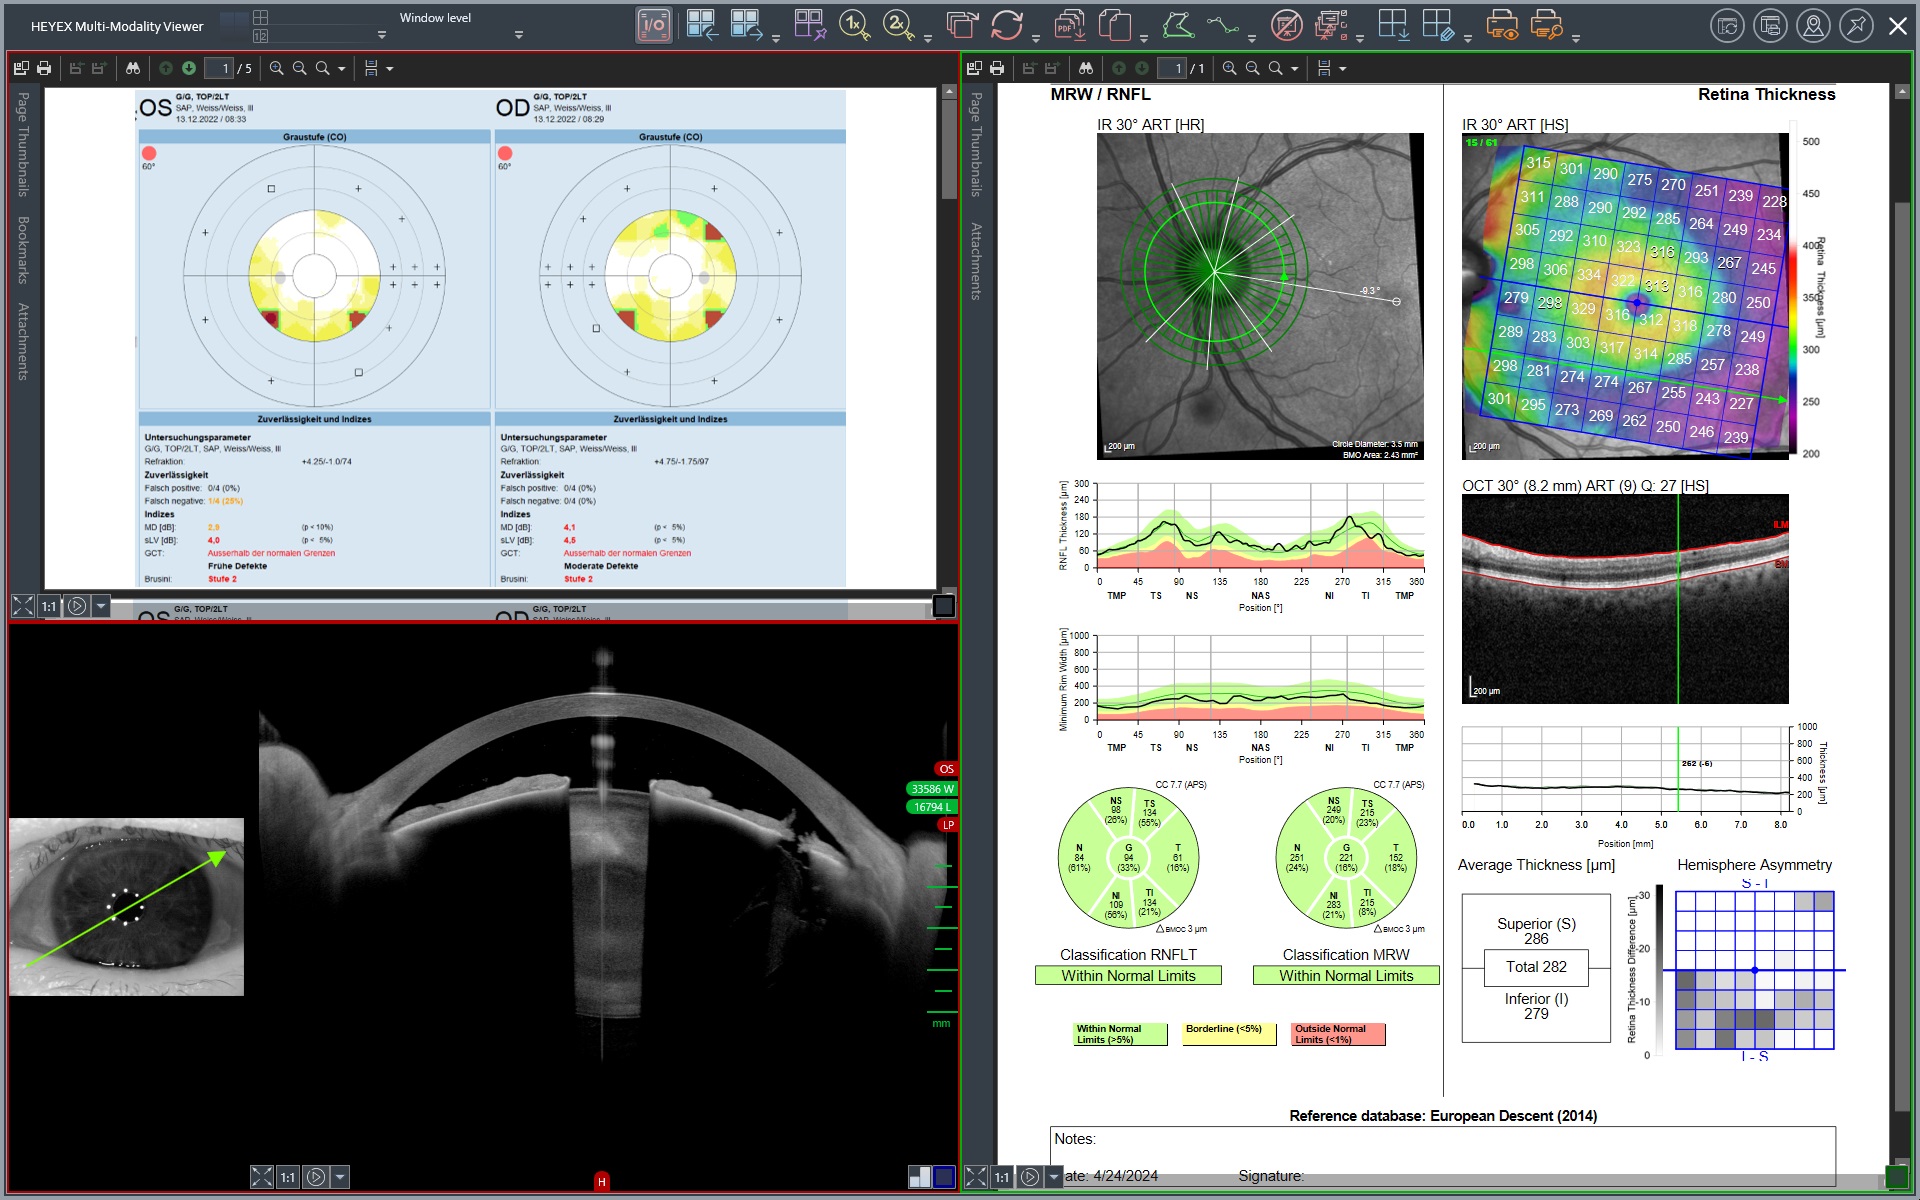Click the pin icon in top toolbar

coord(1856,26)
